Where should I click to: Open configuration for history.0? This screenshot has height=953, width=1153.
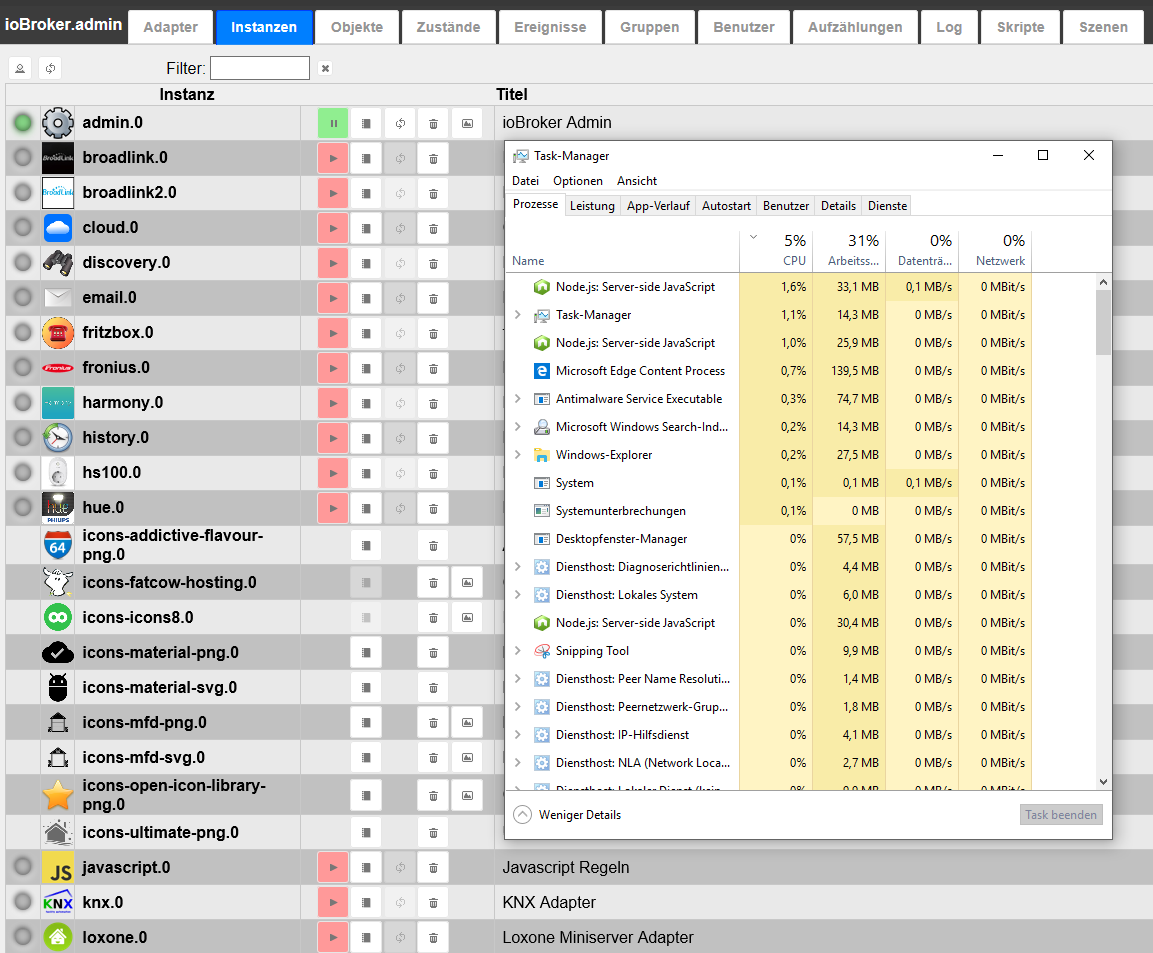point(366,438)
